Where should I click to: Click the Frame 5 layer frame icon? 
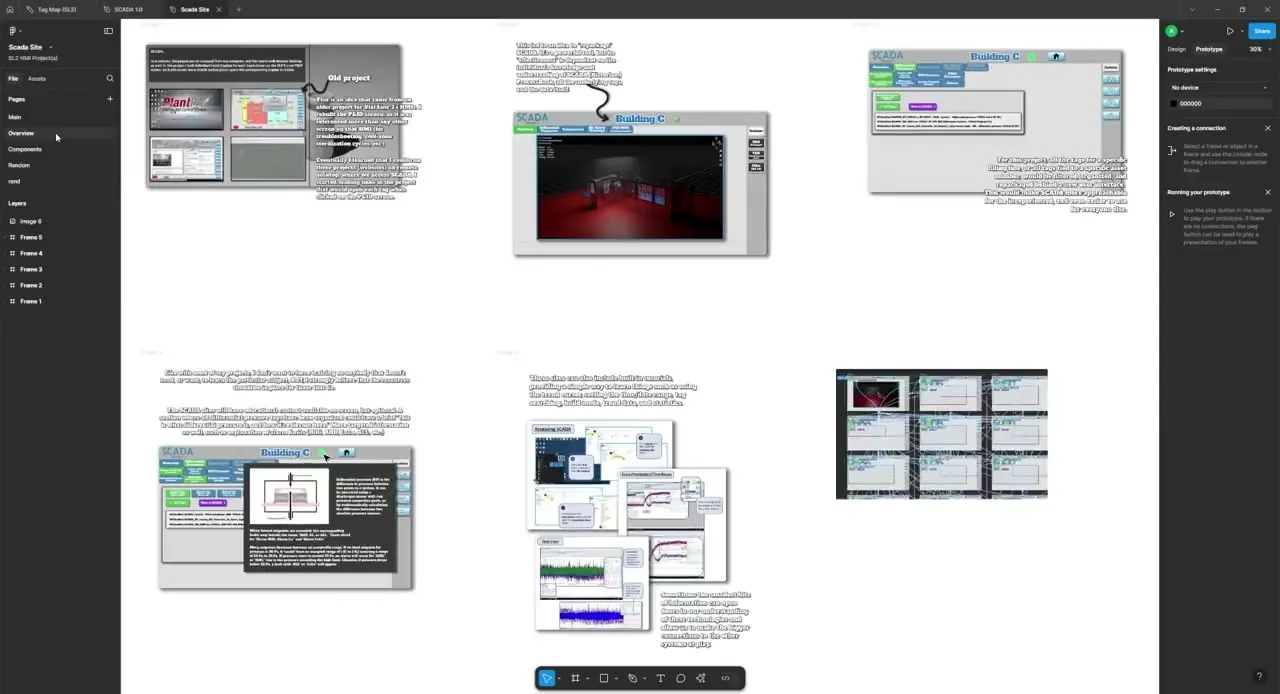12,237
